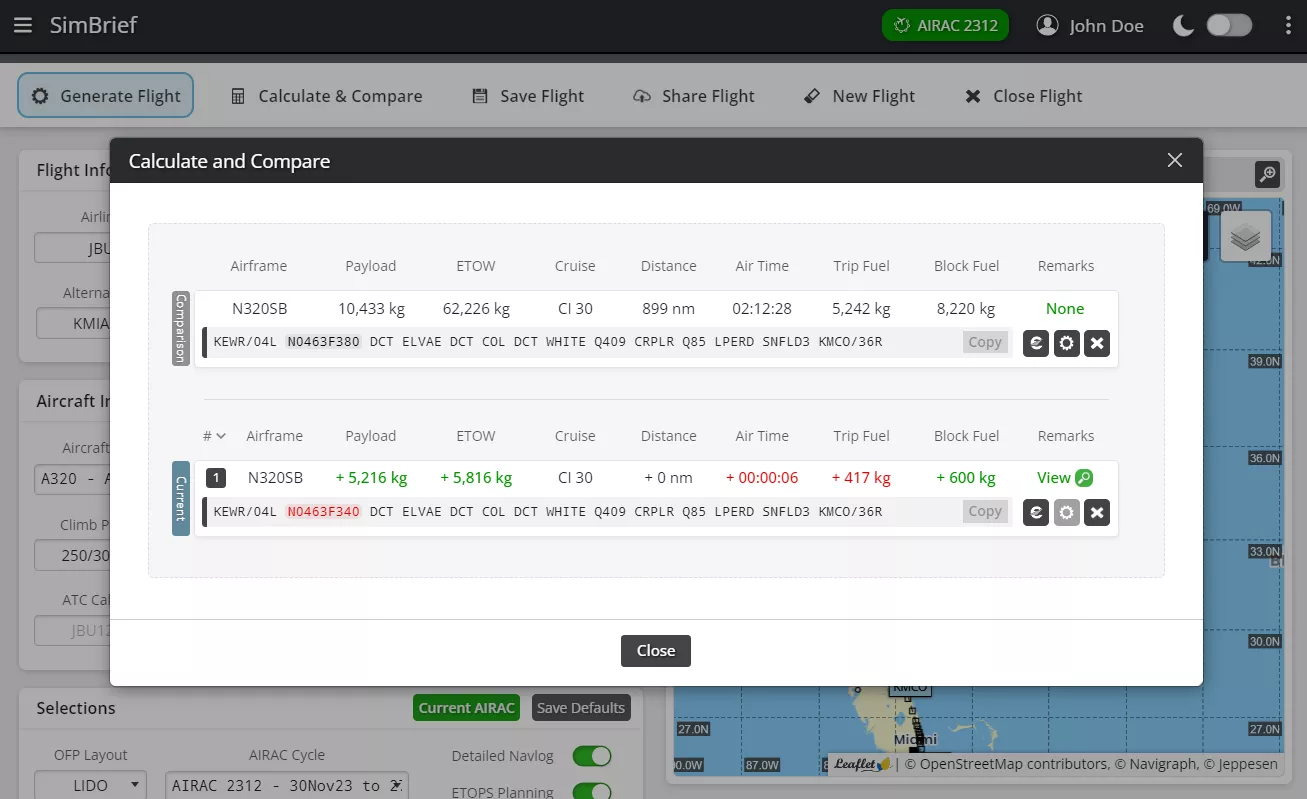Click the three-dot overflow menu top right
This screenshot has width=1307, height=799.
(x=1288, y=25)
